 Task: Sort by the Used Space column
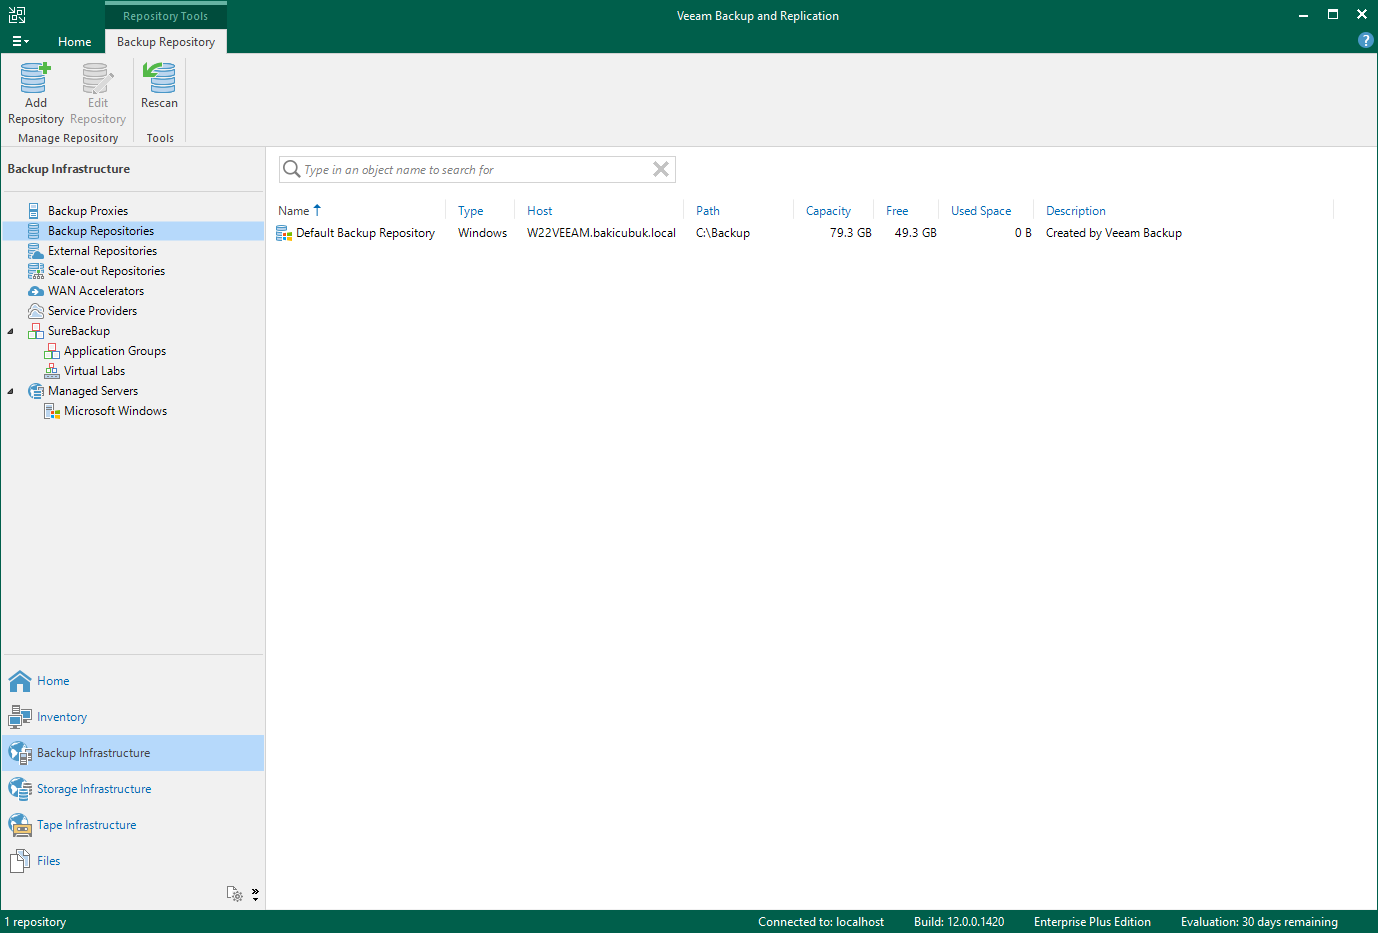981,211
